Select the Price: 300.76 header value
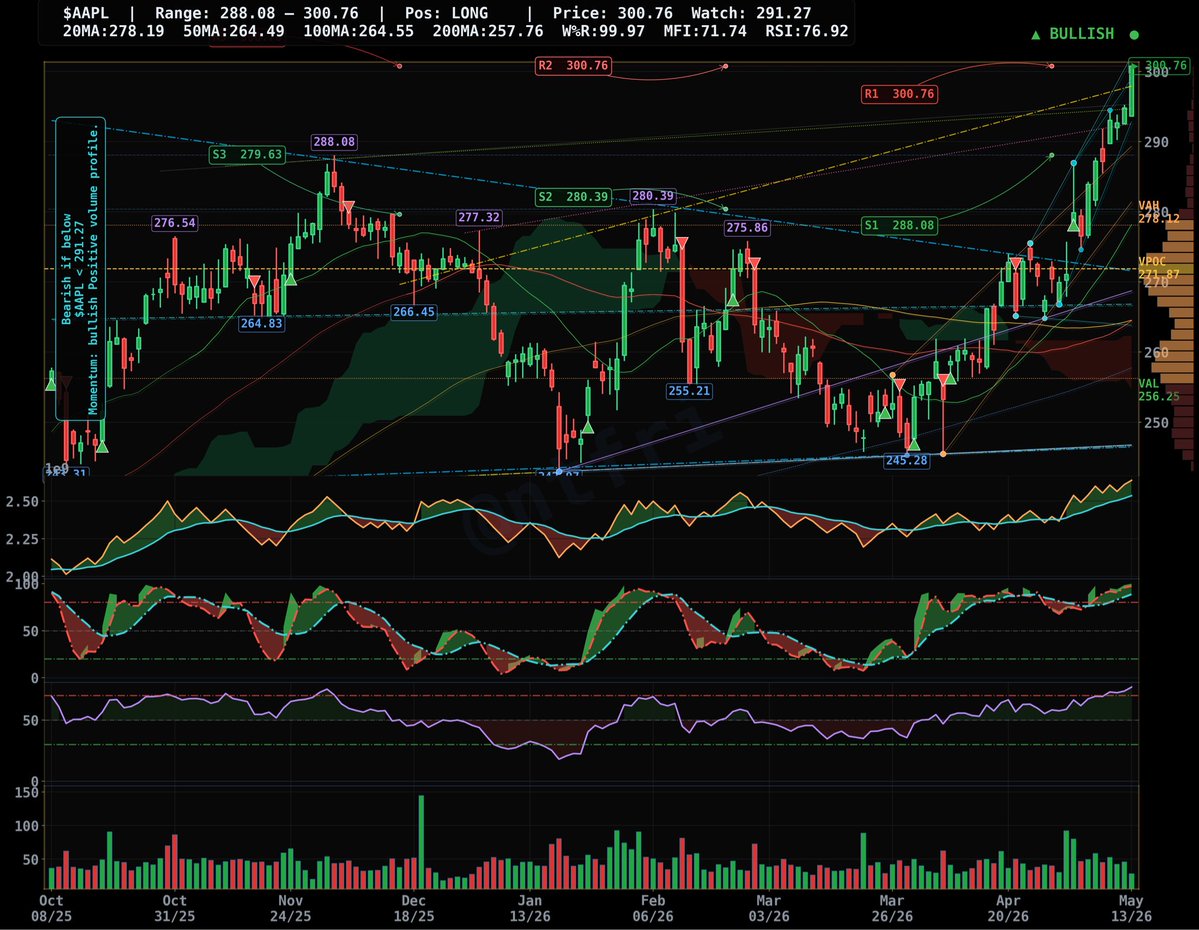 [612, 13]
